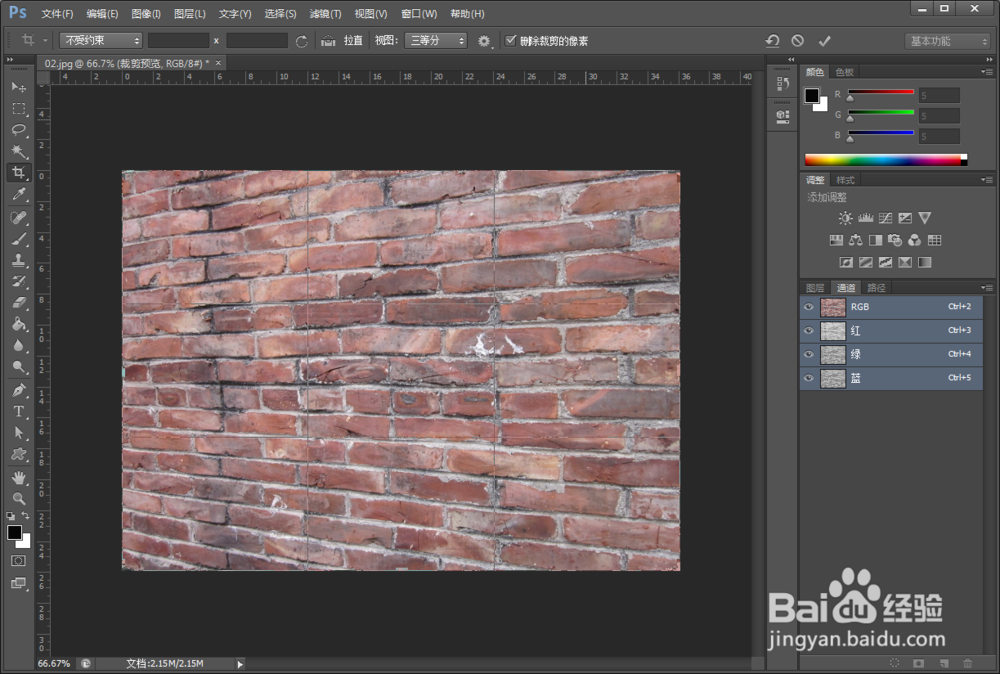This screenshot has height=674, width=1000.
Task: Select the Eyedropper tool
Action: point(18,194)
